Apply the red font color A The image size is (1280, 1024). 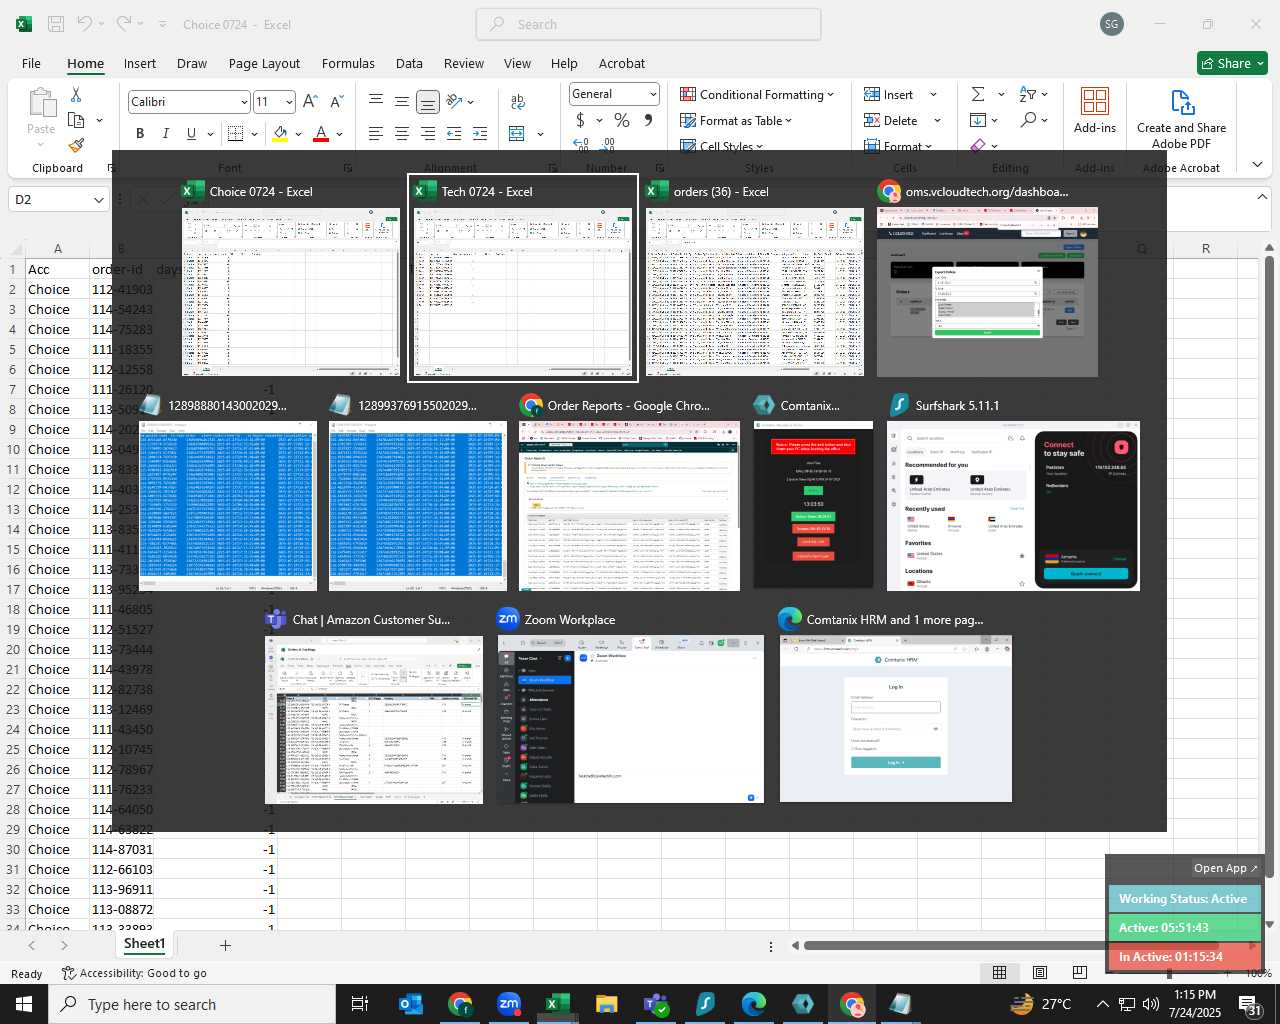[321, 133]
